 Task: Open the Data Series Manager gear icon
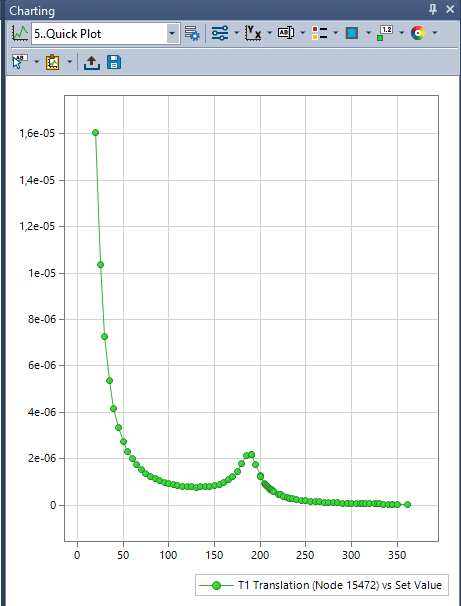tap(192, 34)
